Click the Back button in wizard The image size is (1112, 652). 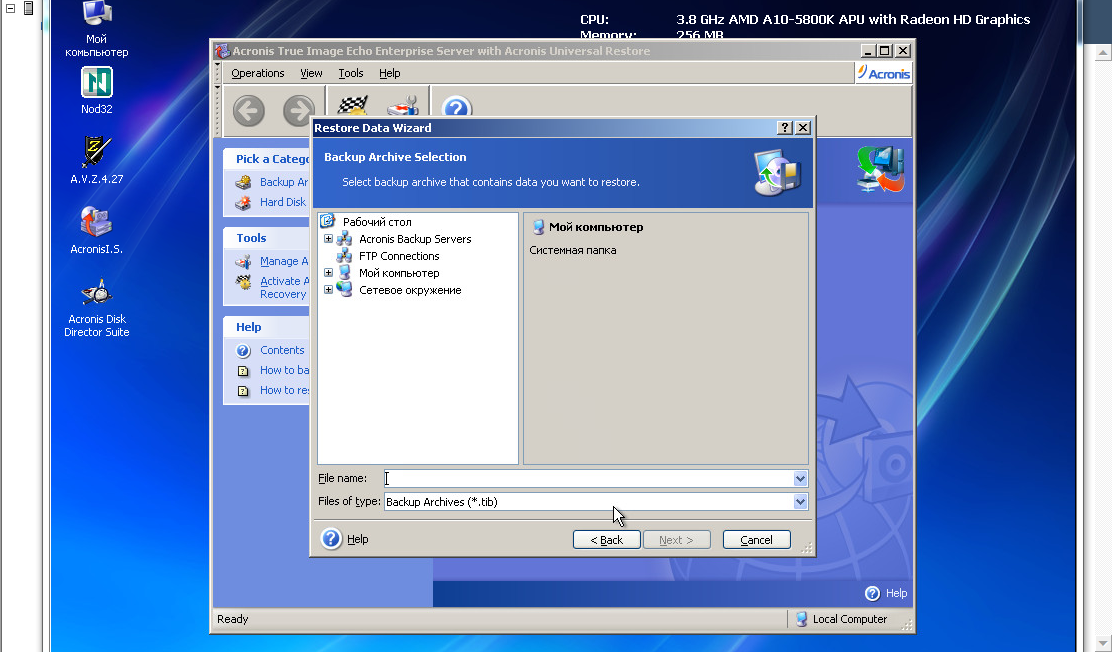click(606, 540)
